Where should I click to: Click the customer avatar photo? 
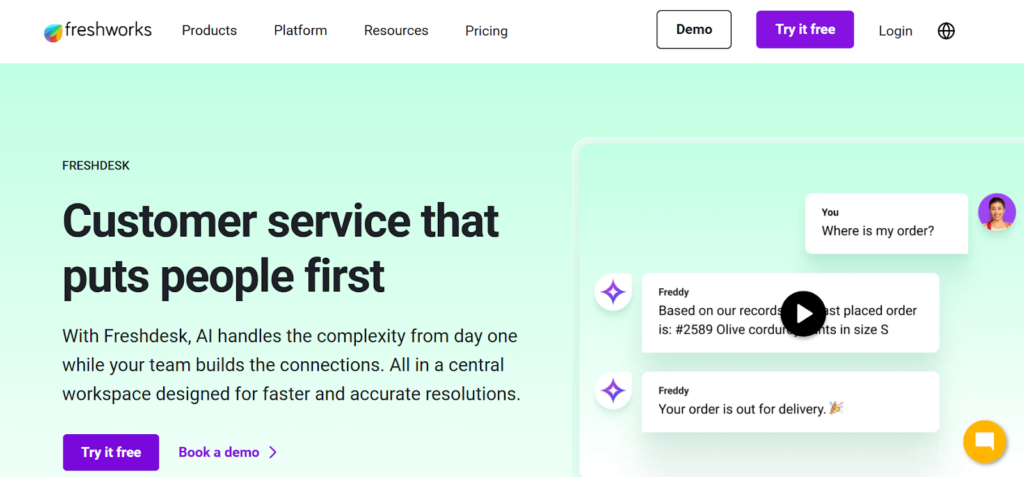click(996, 212)
